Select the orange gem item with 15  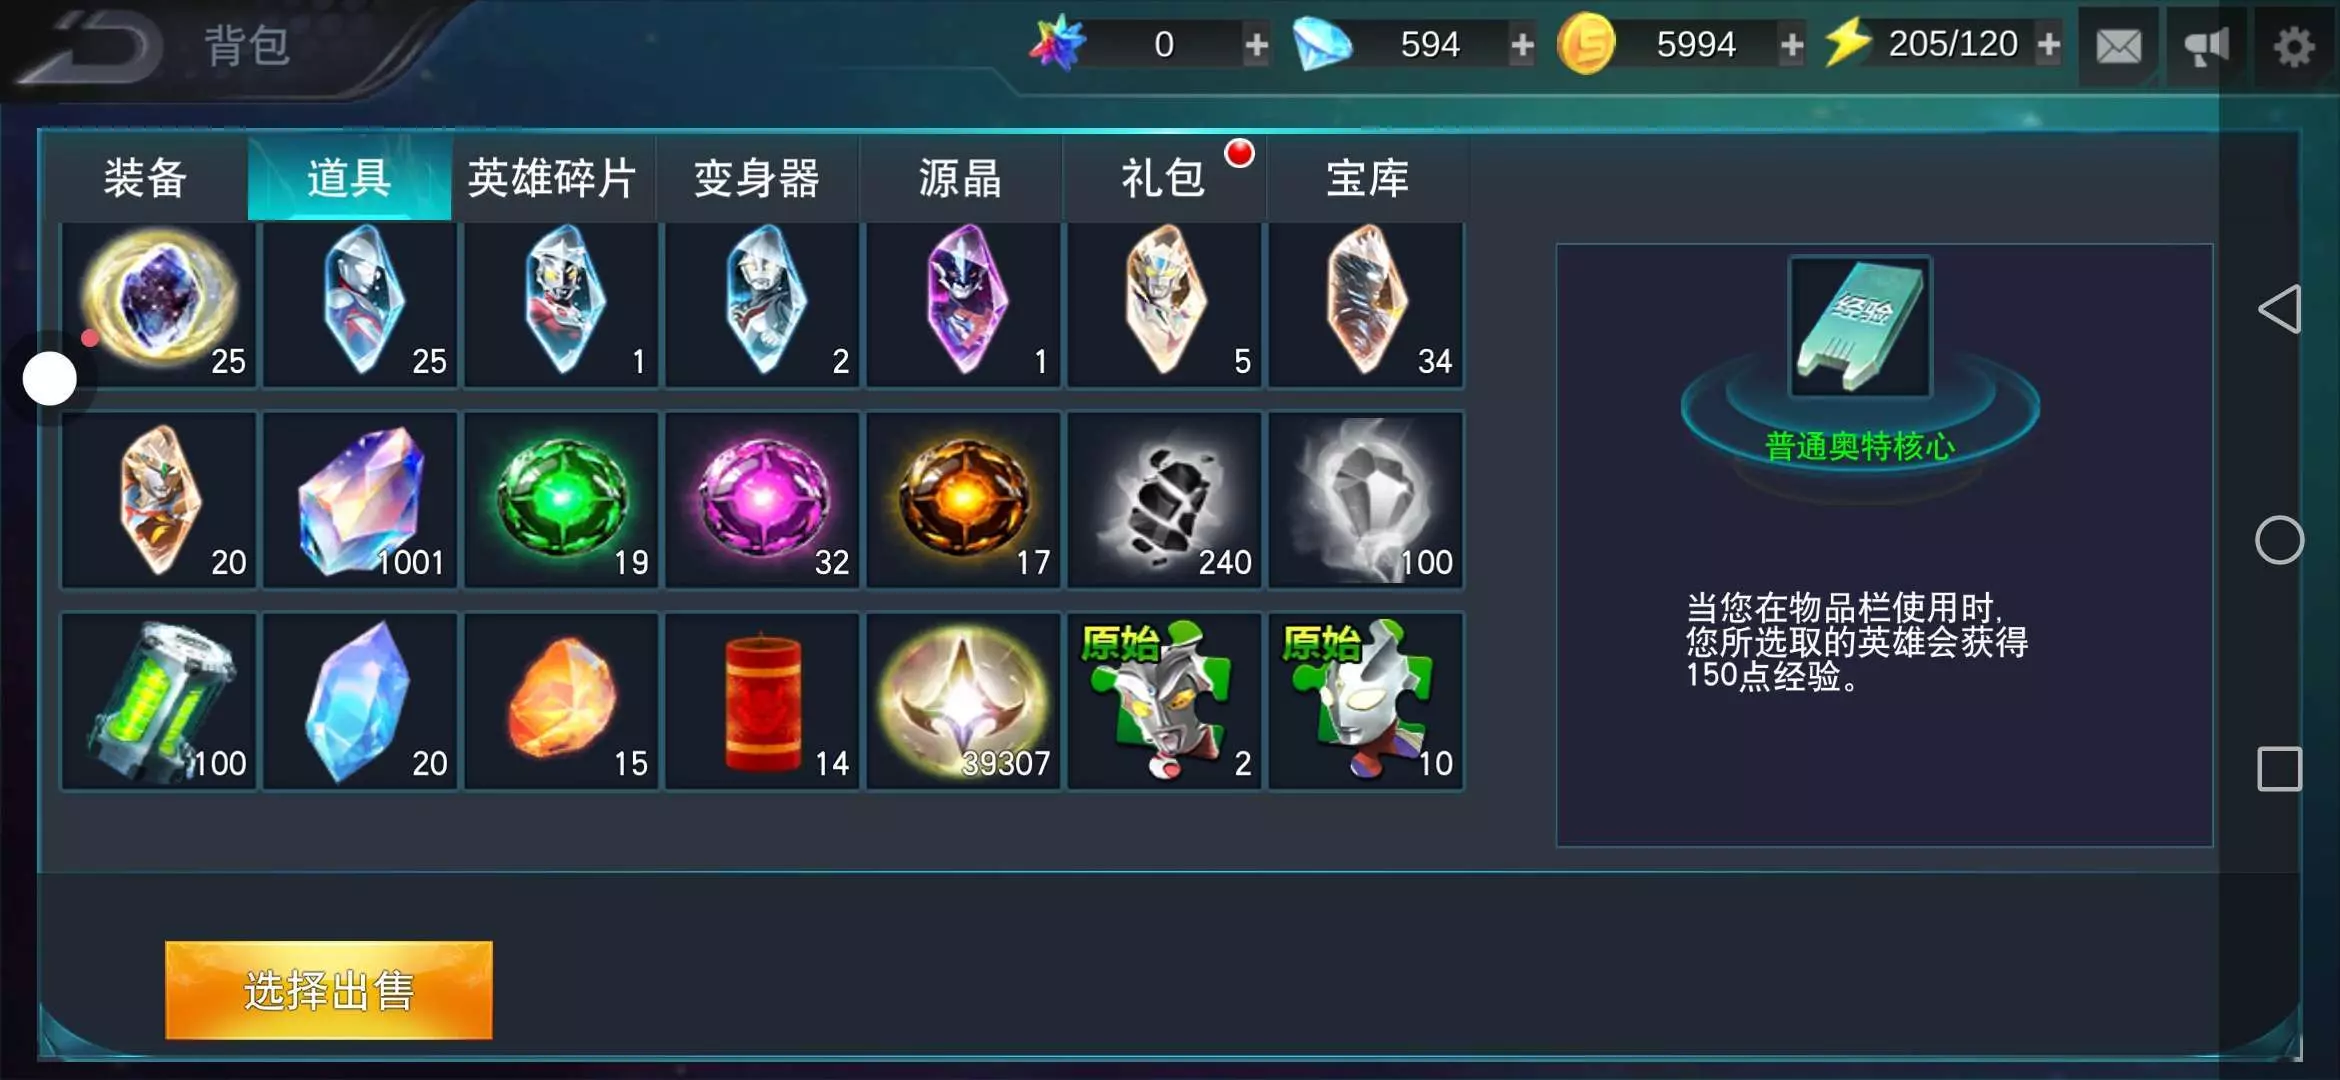(561, 701)
